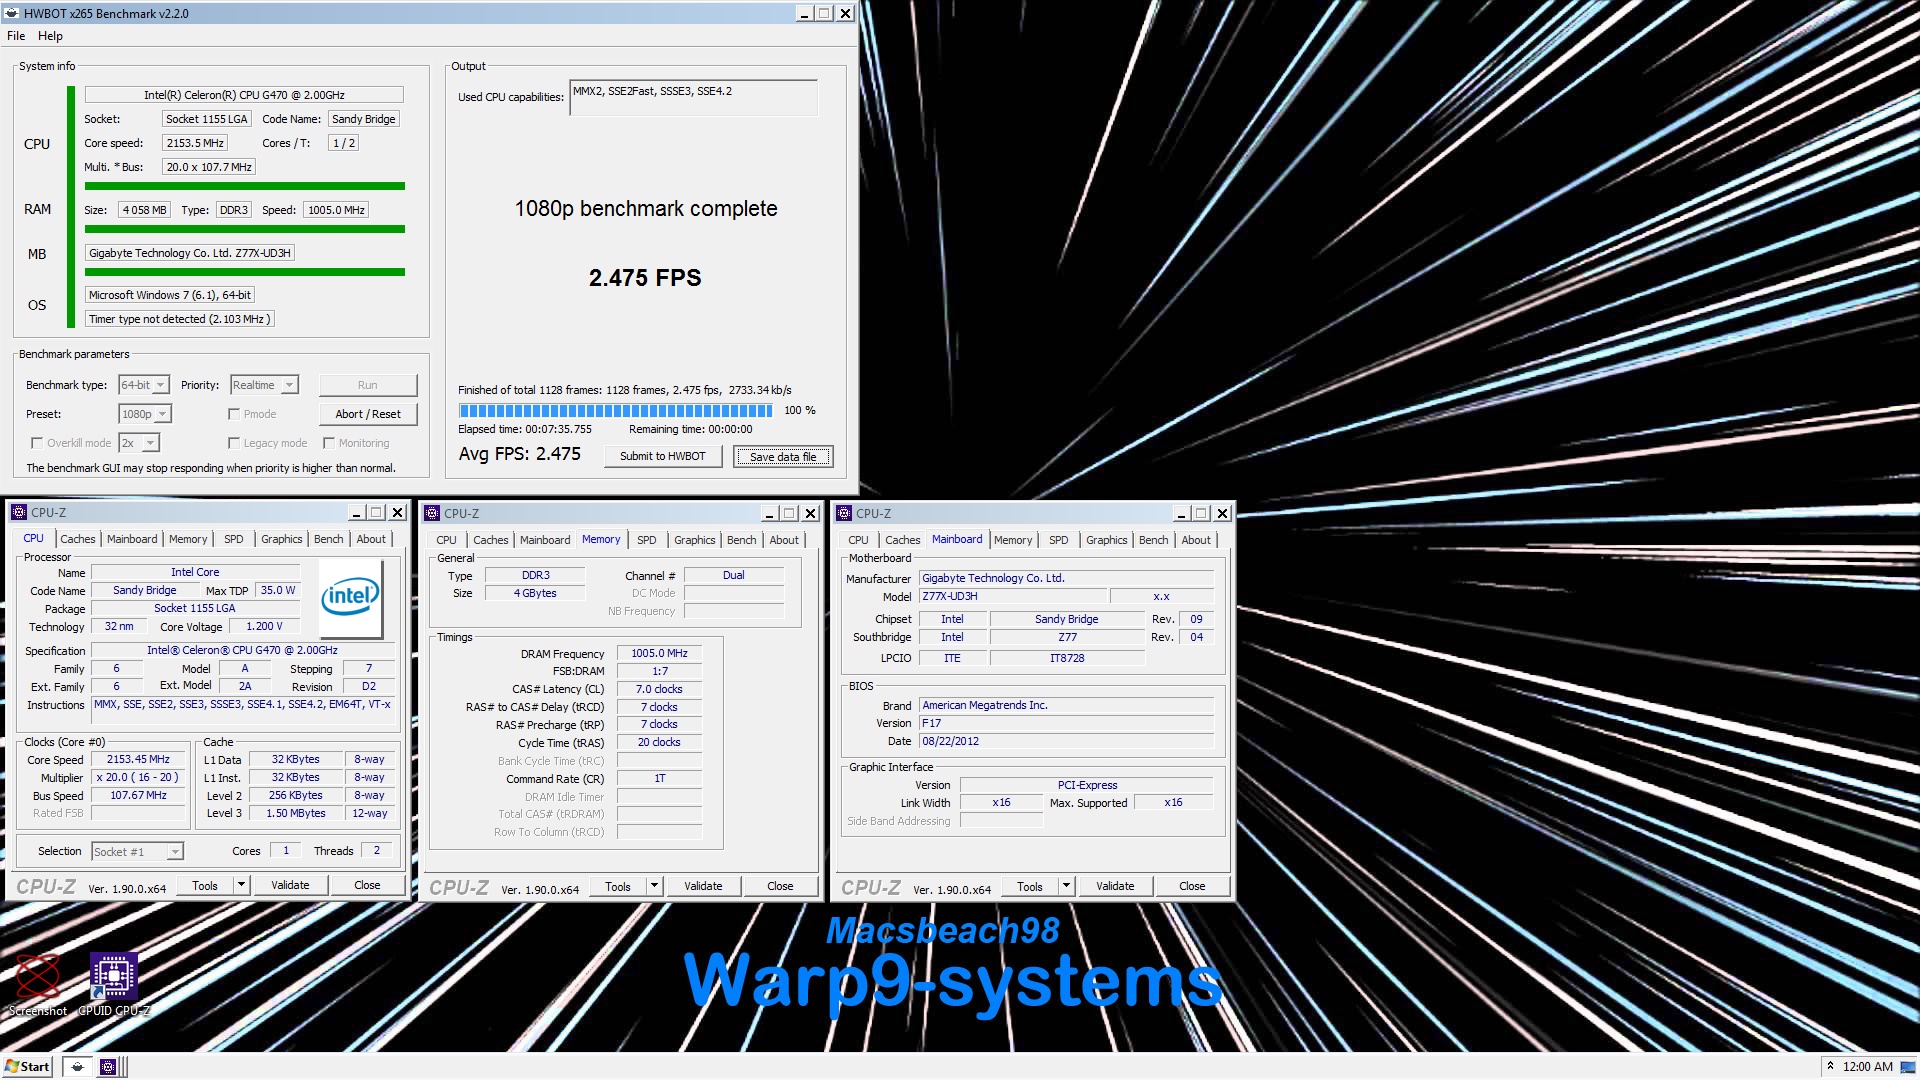The width and height of the screenshot is (1920, 1080).
Task: Expand the Overkill 2x dropdown
Action: click(x=150, y=443)
